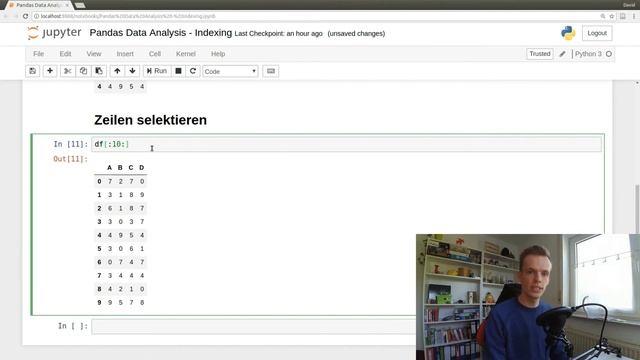
Task: Move selected cell up arrow
Action: (x=117, y=71)
